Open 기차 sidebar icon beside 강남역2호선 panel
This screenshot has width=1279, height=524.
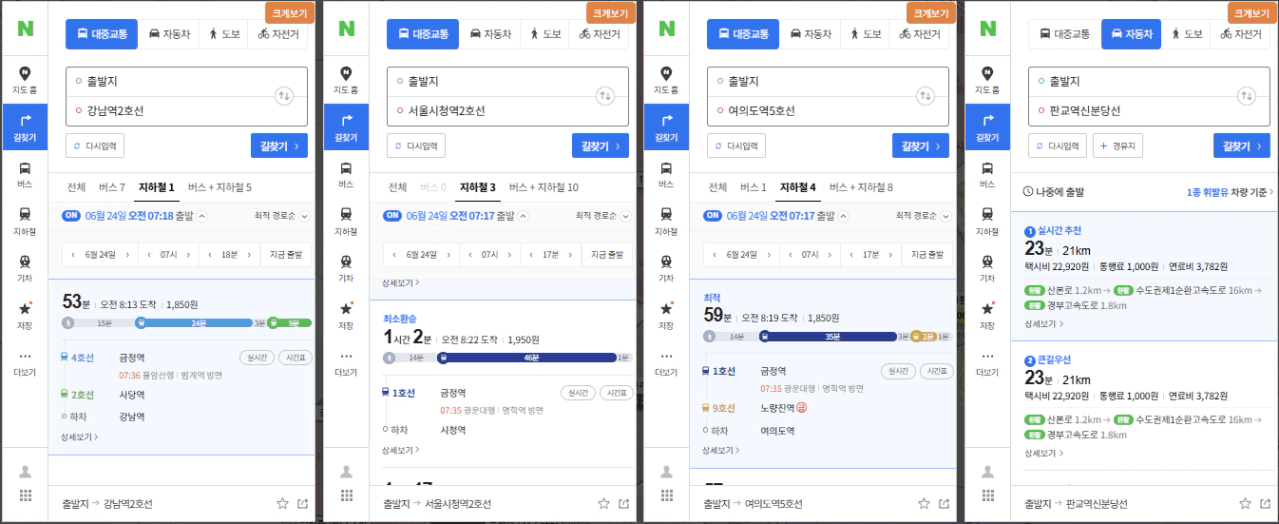25,267
